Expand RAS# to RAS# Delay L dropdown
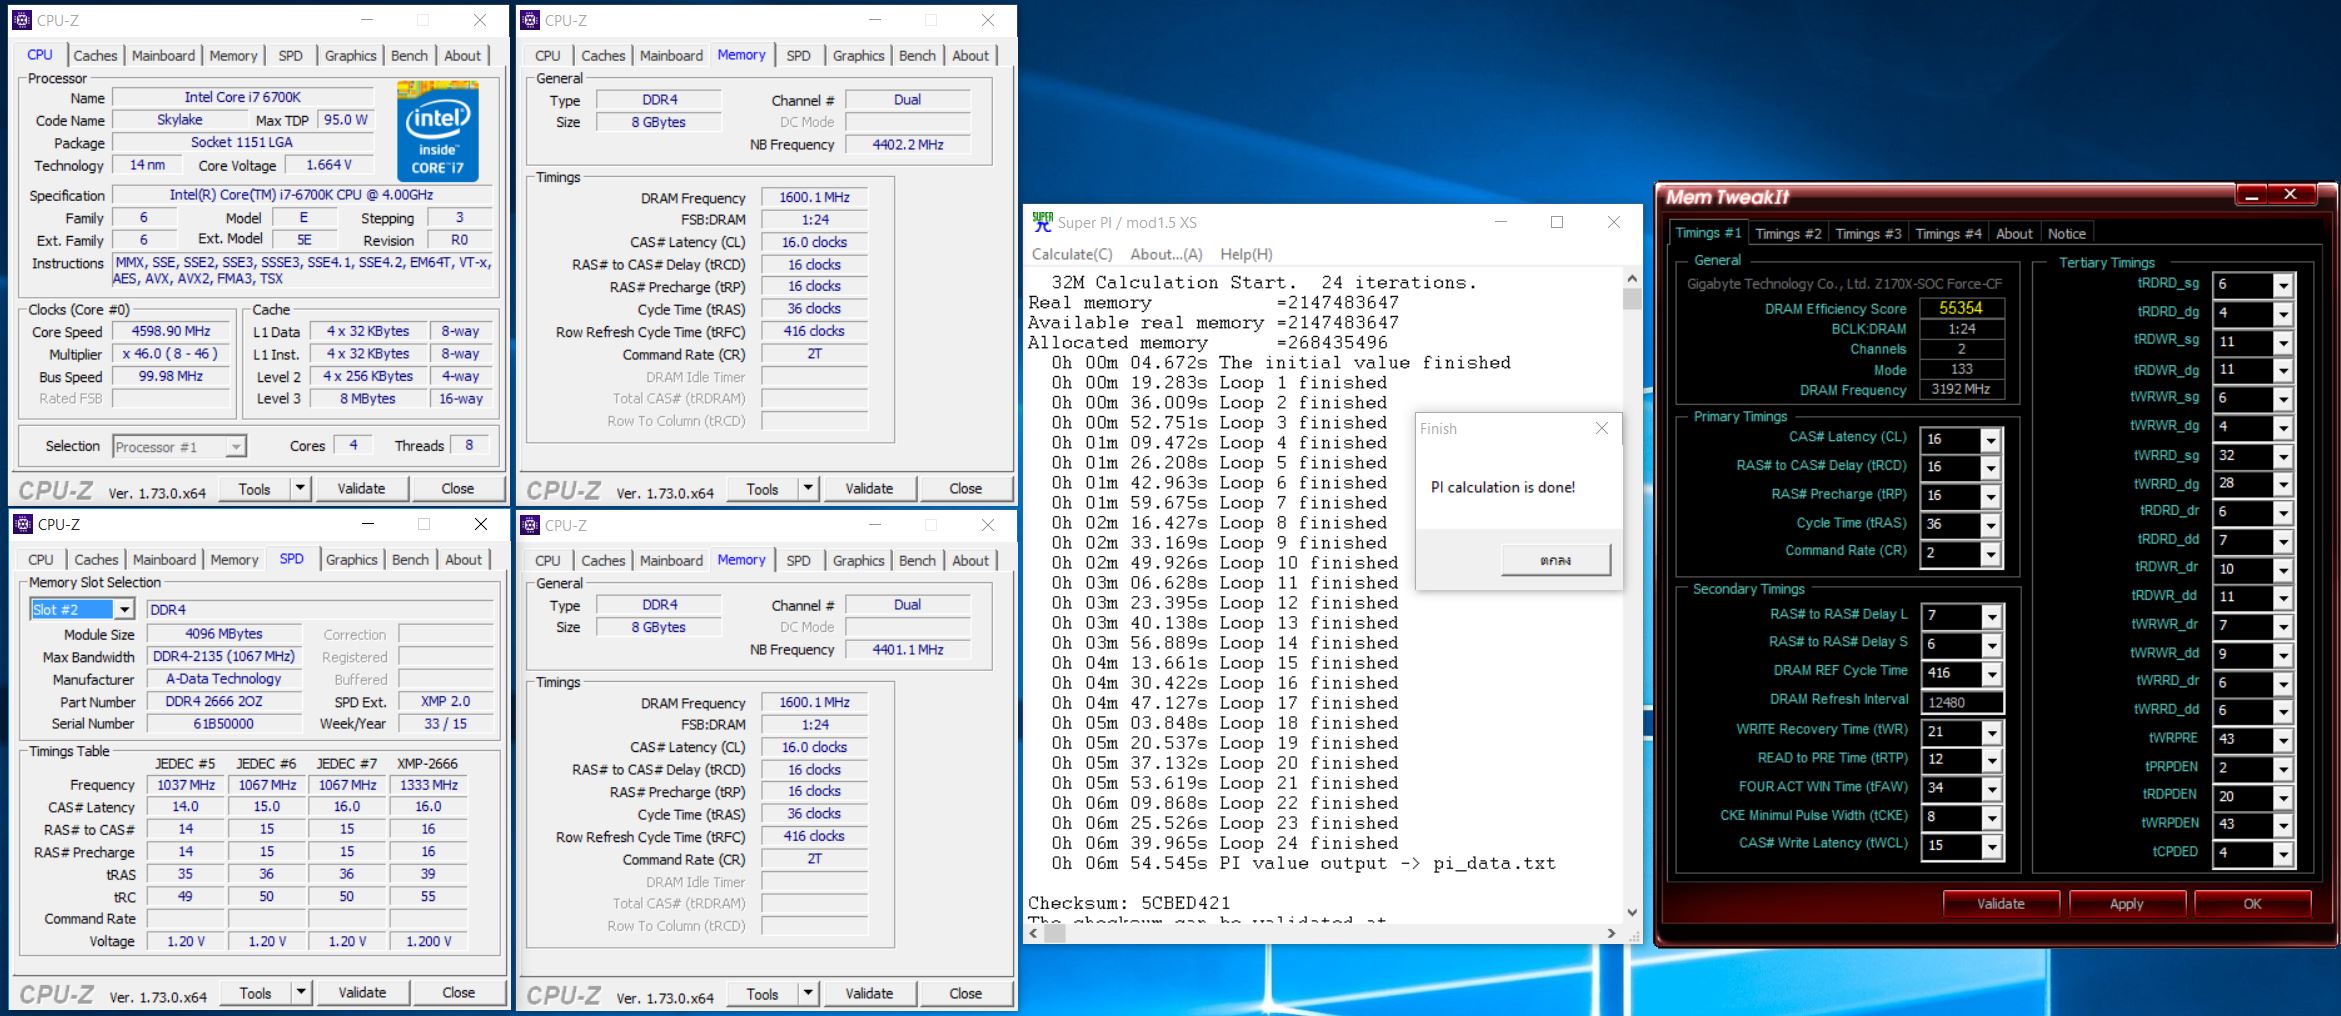Image resolution: width=2341 pixels, height=1016 pixels. click(x=1991, y=617)
